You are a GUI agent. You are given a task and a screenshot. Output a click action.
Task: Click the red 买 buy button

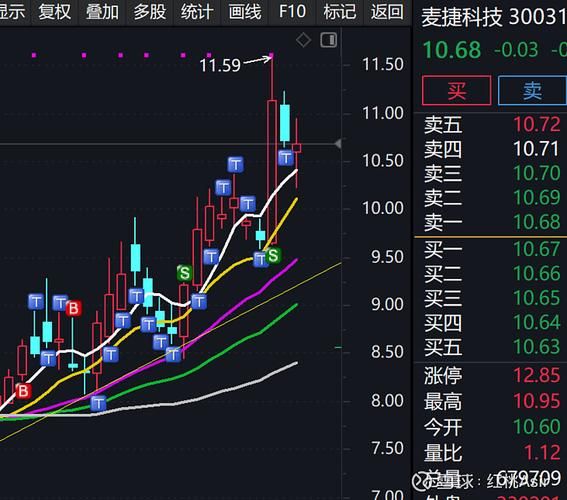point(456,90)
